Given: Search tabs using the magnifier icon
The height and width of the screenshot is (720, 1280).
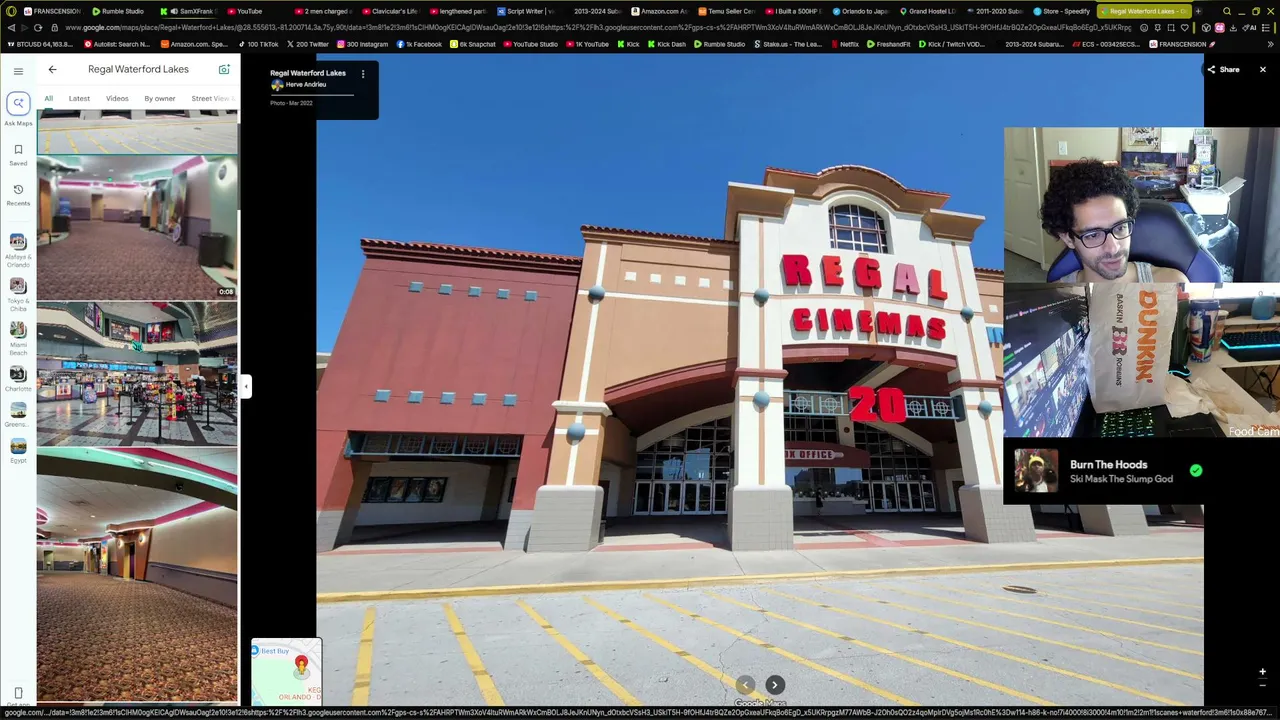Looking at the screenshot, I should [1227, 11].
